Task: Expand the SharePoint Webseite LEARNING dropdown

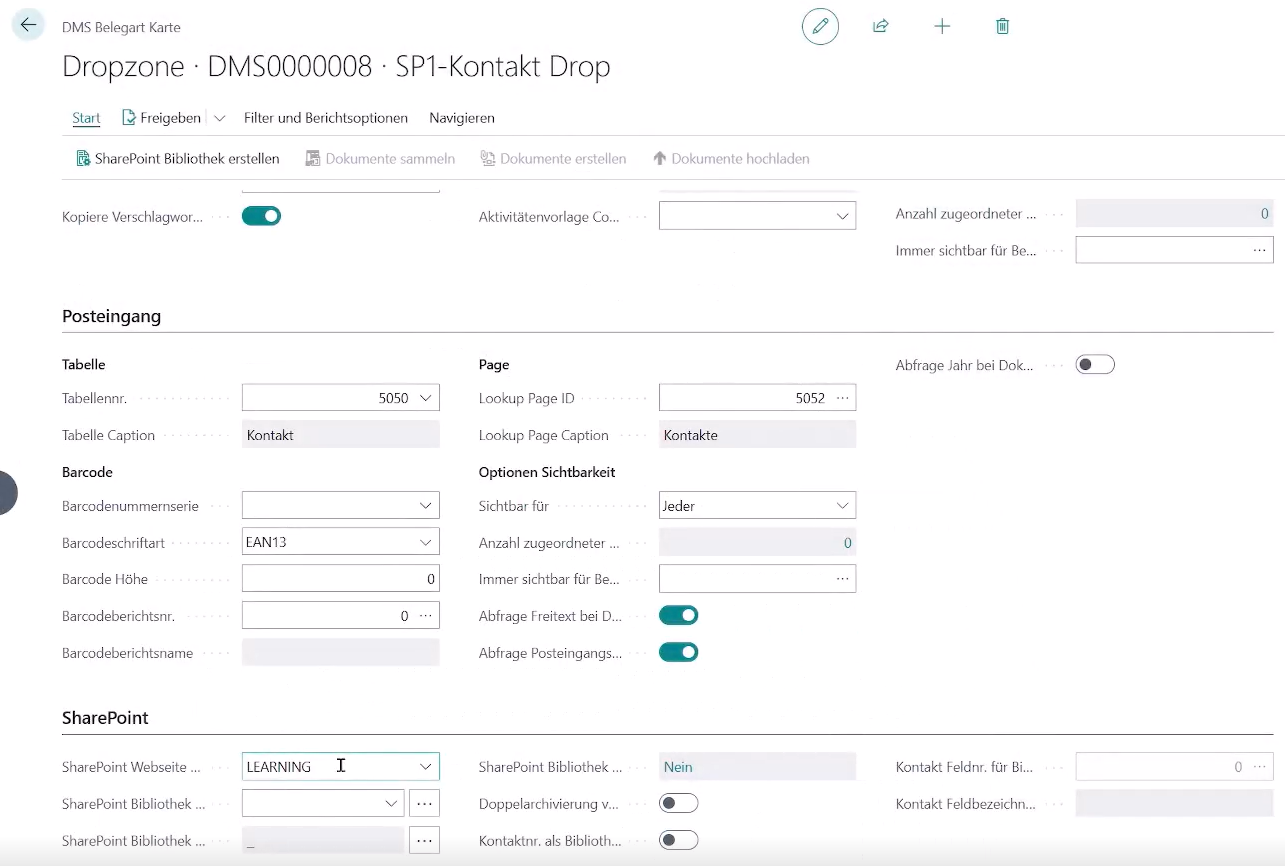Action: point(428,766)
